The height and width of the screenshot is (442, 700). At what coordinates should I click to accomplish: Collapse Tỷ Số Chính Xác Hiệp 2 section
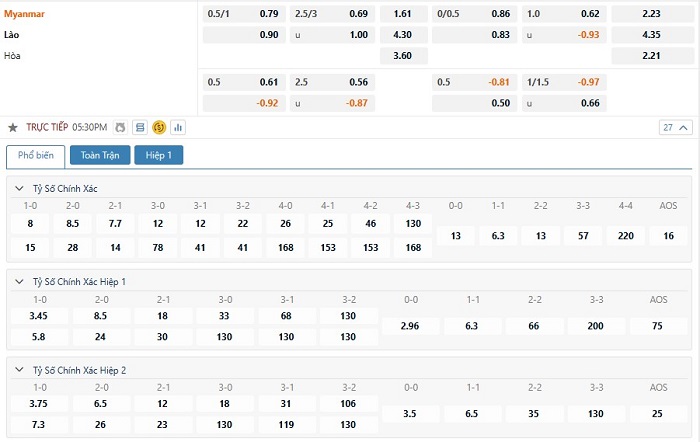pos(19,370)
